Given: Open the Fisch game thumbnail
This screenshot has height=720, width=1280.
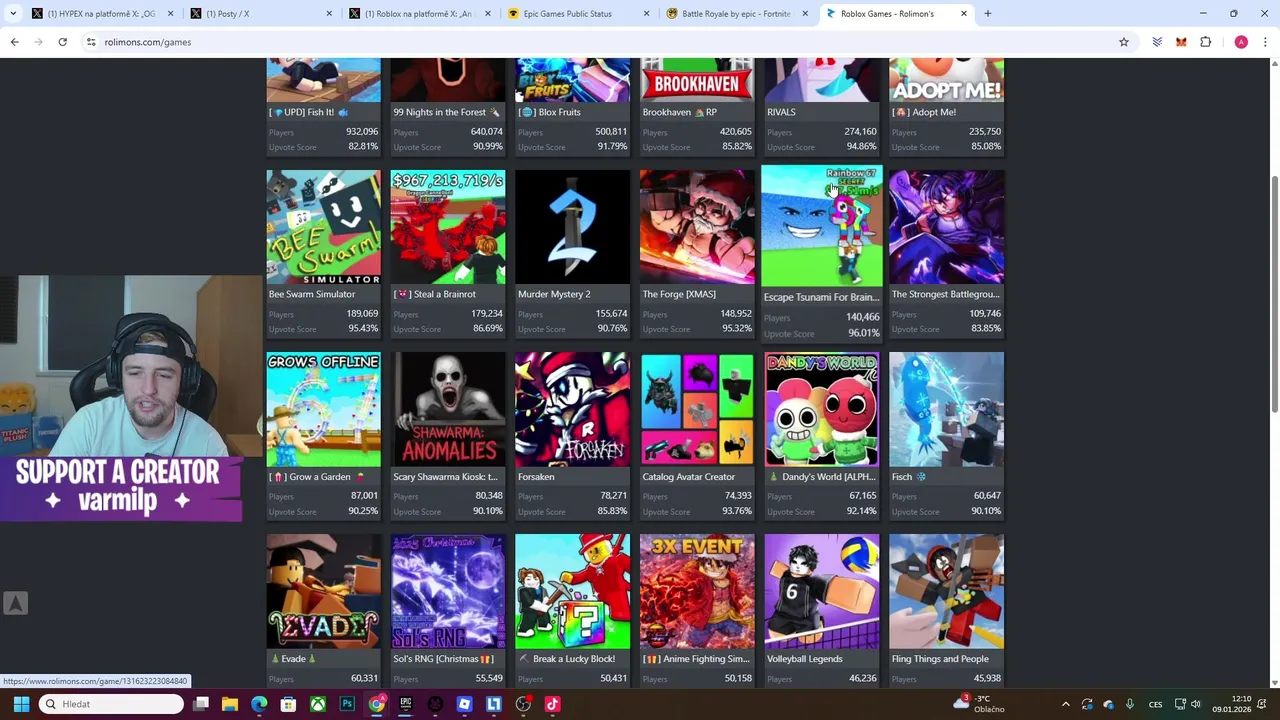Looking at the screenshot, I should pyautogui.click(x=946, y=409).
